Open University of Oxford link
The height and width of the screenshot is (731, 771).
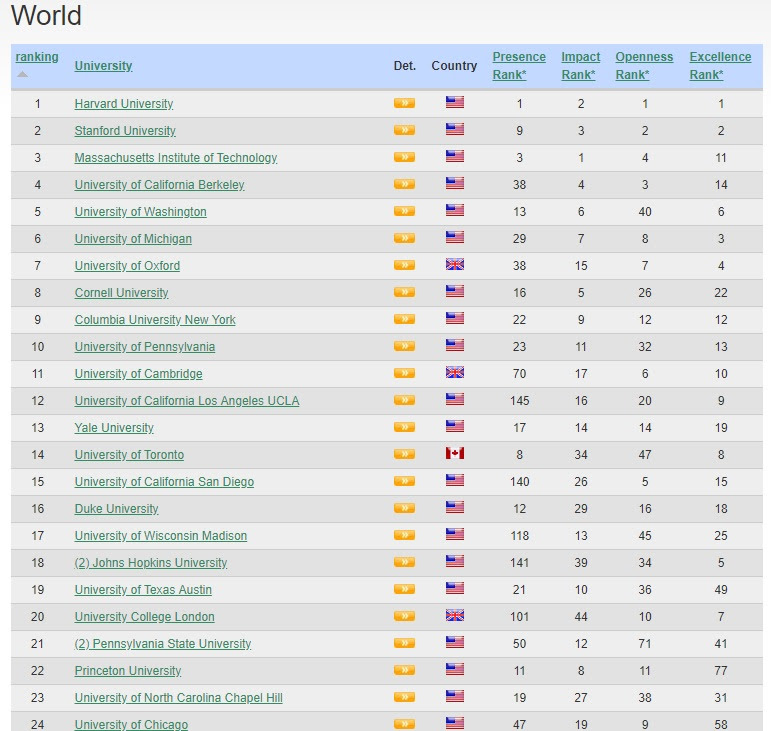pyautogui.click(x=127, y=266)
